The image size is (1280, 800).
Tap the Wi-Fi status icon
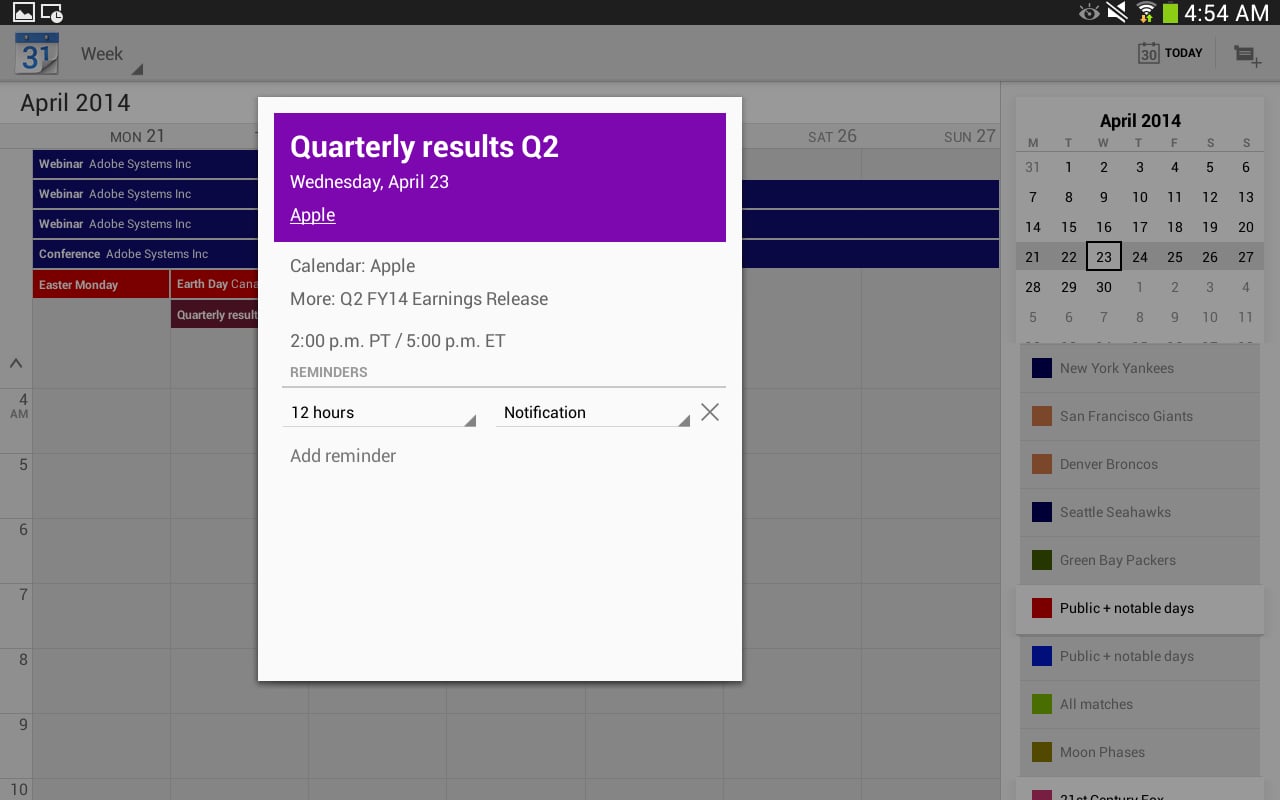point(1146,12)
